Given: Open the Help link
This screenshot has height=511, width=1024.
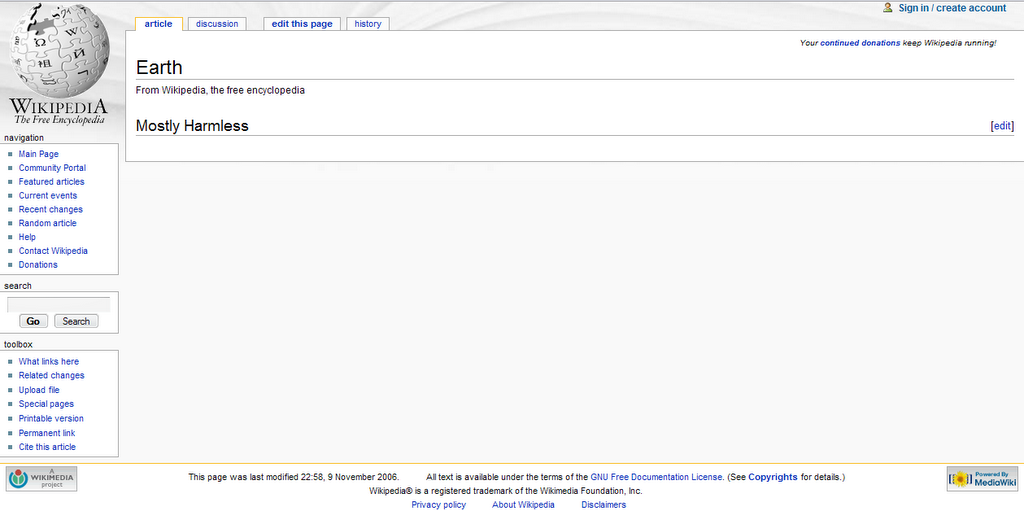Looking at the screenshot, I should point(27,237).
